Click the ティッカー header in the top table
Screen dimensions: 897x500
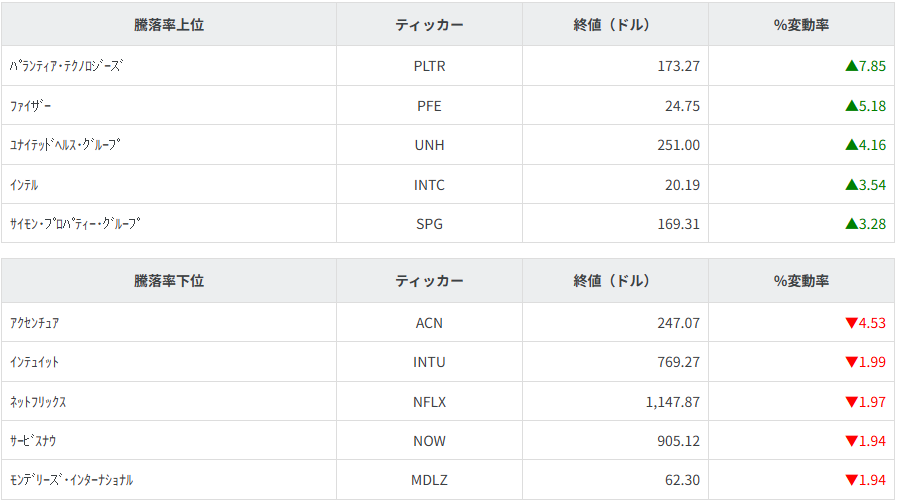click(x=429, y=25)
